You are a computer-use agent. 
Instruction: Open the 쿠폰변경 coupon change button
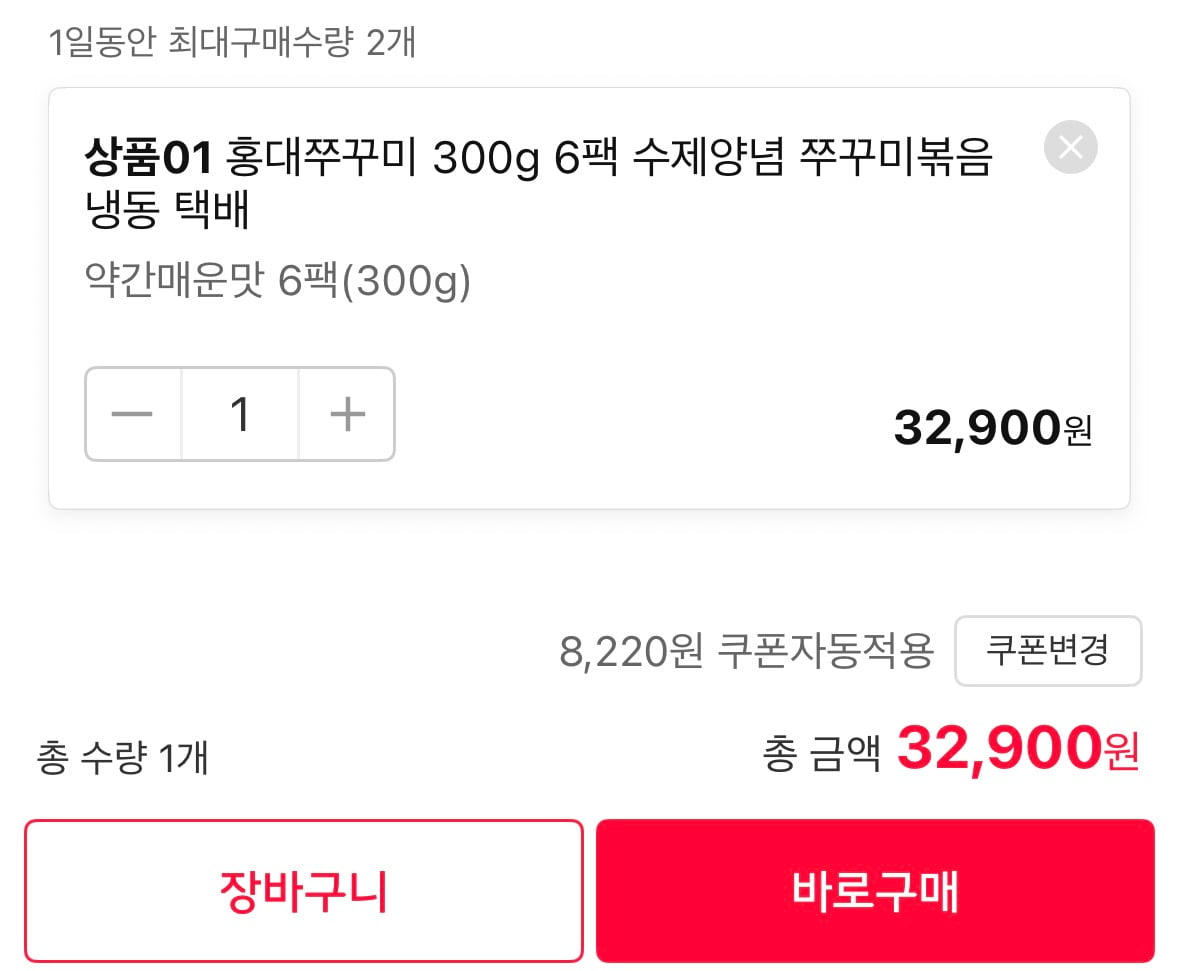point(1048,651)
